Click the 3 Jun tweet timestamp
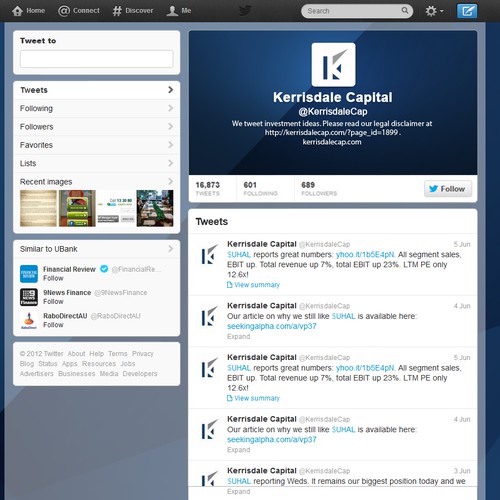Image resolution: width=500 pixels, height=500 pixels. pyautogui.click(x=462, y=471)
